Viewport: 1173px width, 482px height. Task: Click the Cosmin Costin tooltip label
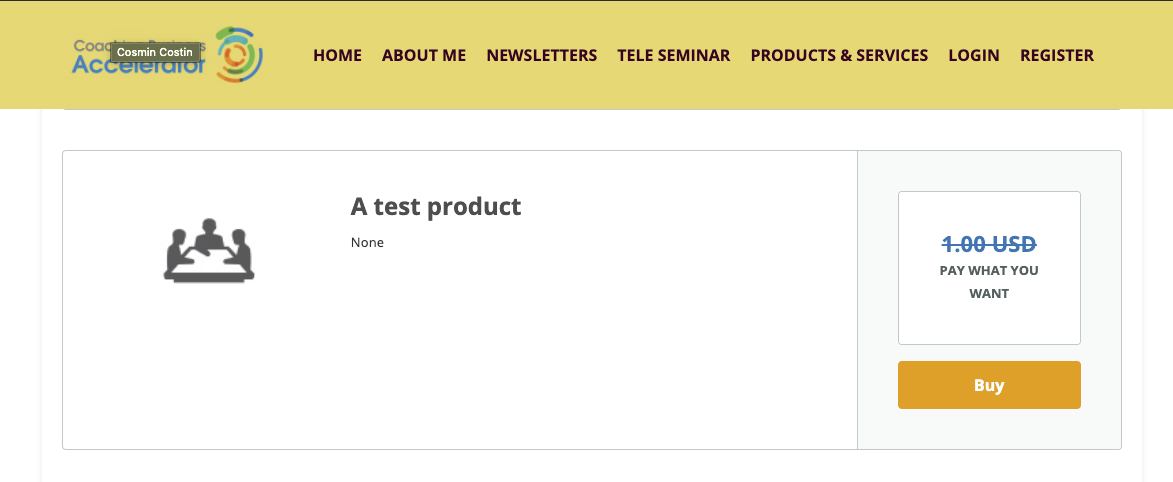[156, 52]
